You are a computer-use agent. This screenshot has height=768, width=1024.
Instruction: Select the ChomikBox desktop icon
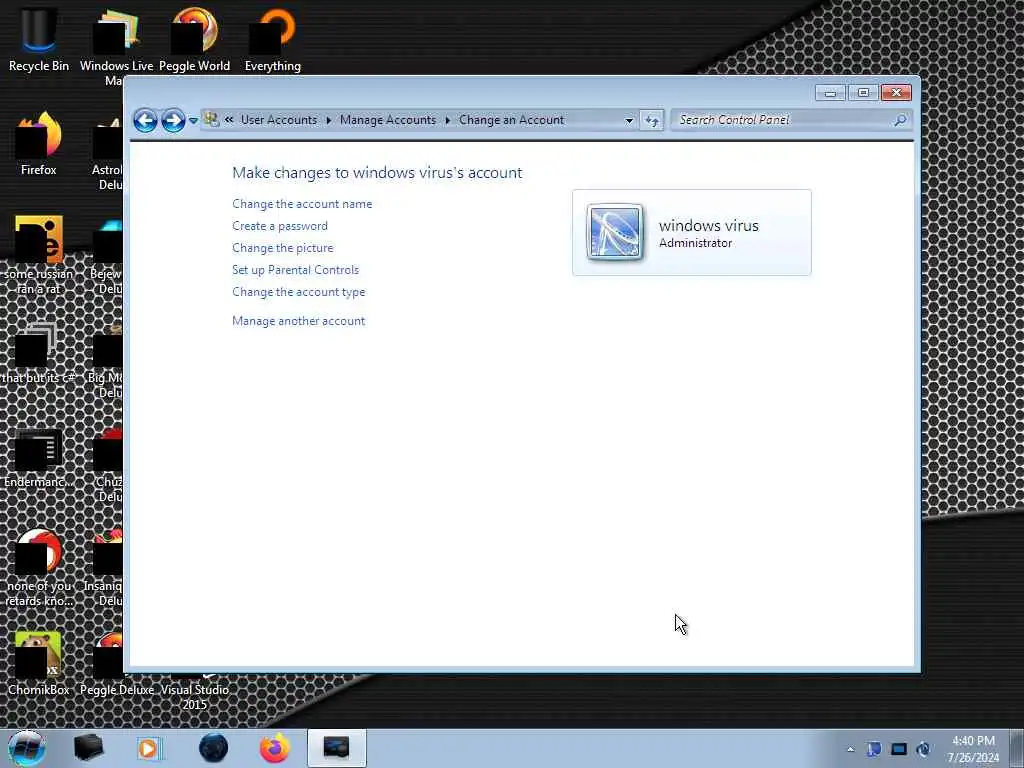coord(39,664)
